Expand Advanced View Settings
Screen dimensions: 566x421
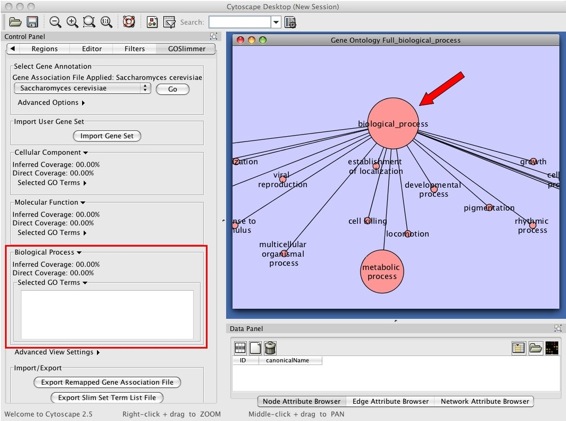57,352
